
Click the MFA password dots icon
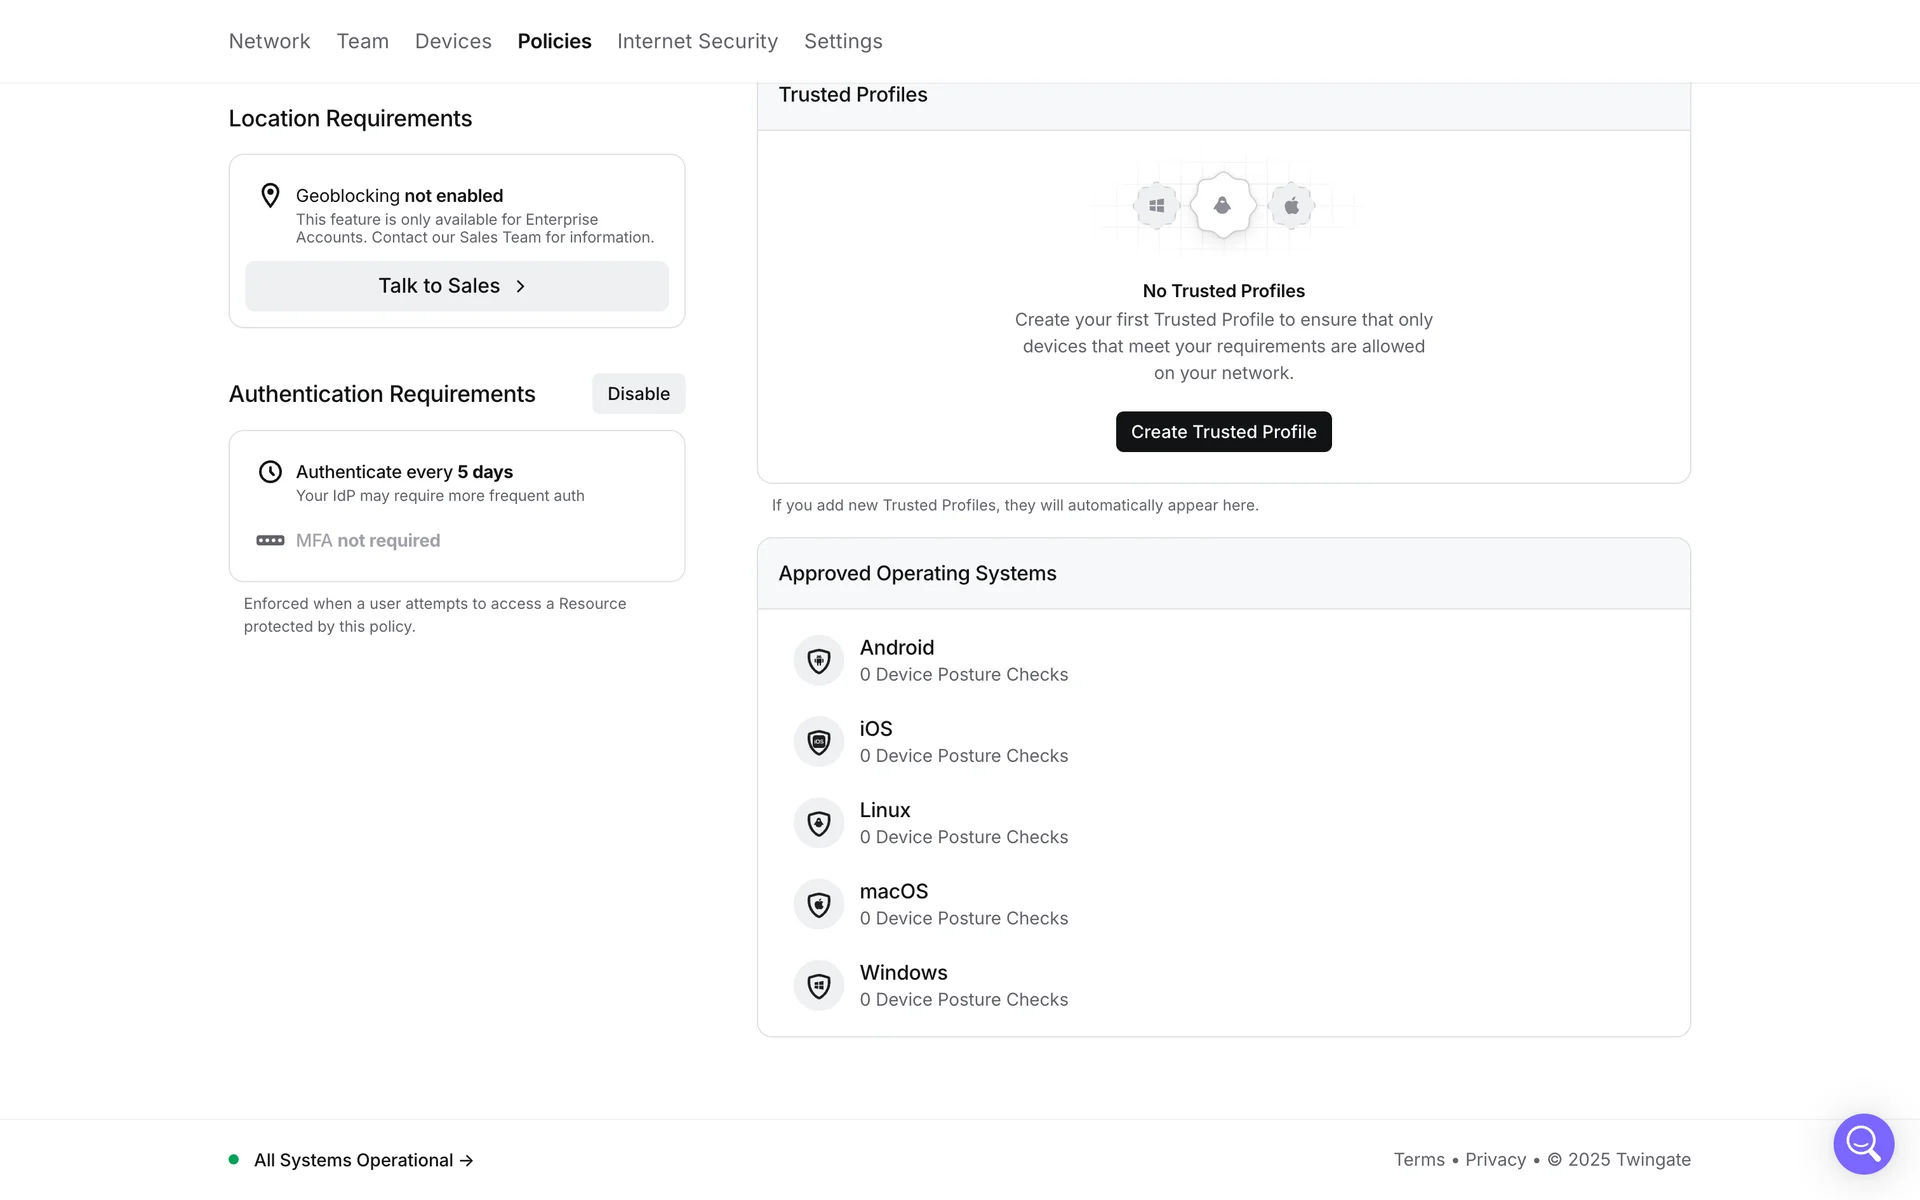pyautogui.click(x=270, y=540)
